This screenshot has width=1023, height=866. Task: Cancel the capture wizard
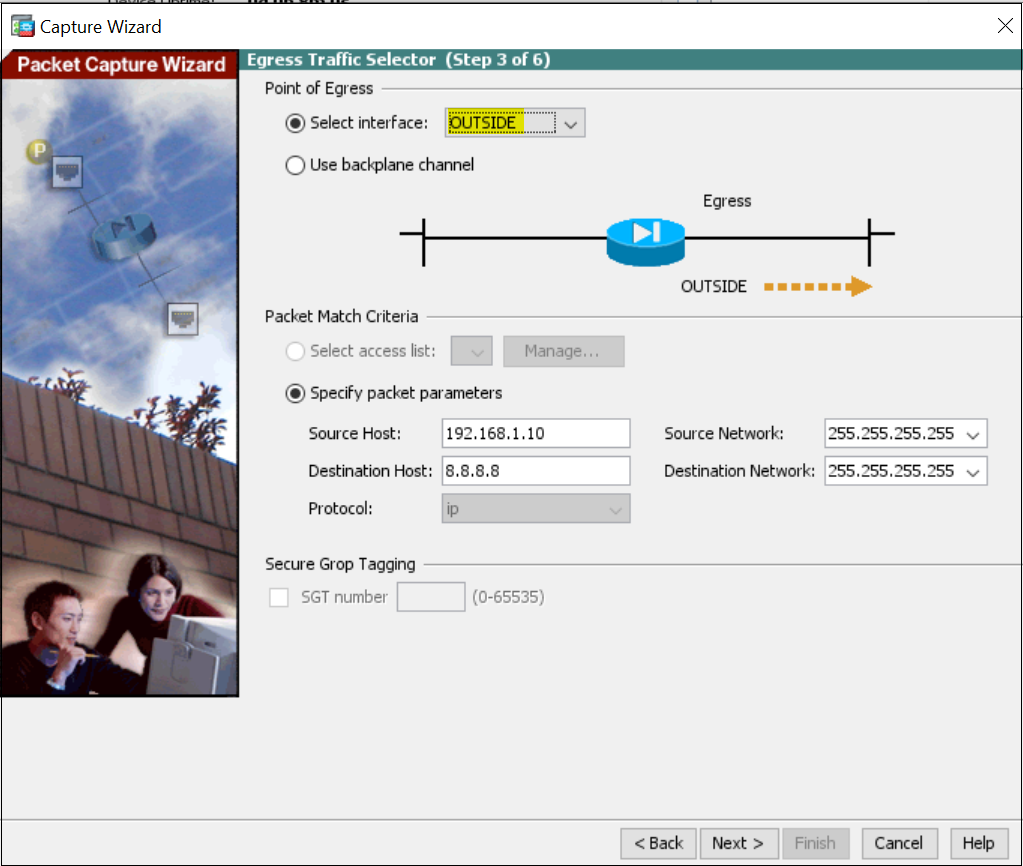(x=900, y=843)
